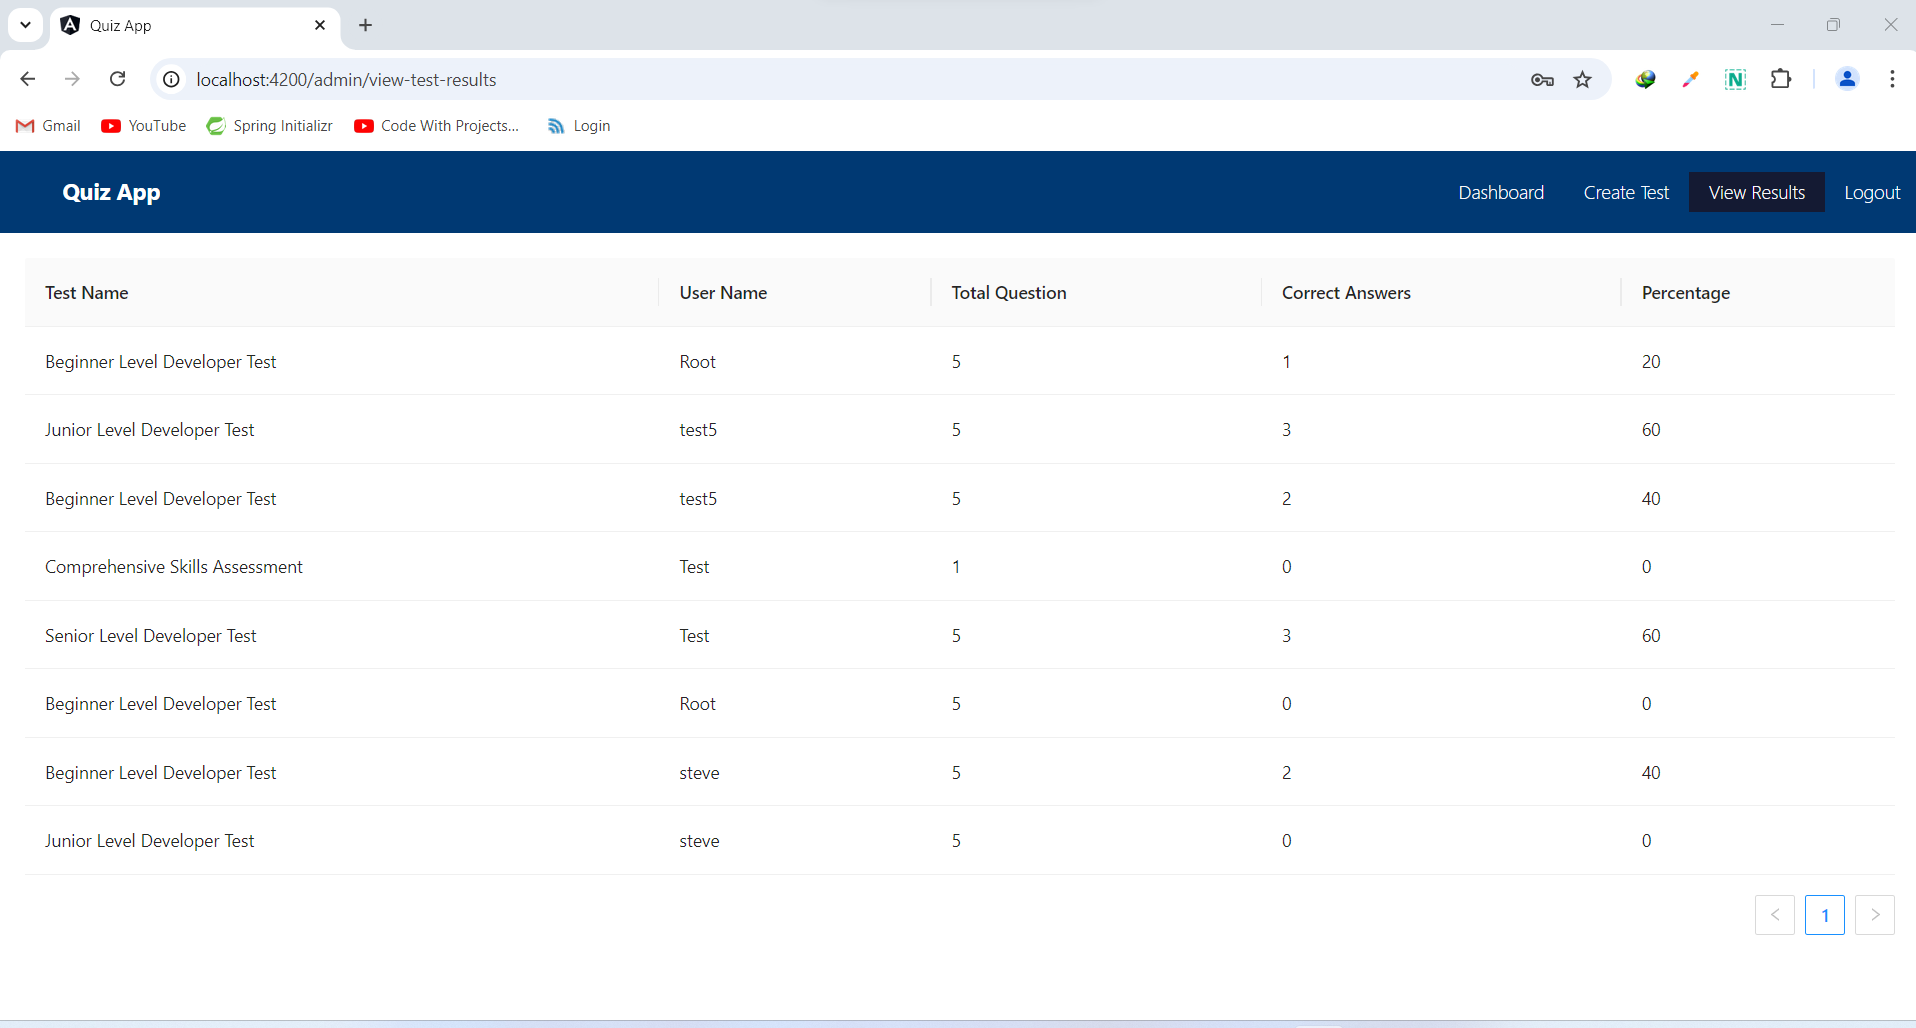Click the browser forward arrow
The height and width of the screenshot is (1028, 1916).
[72, 79]
